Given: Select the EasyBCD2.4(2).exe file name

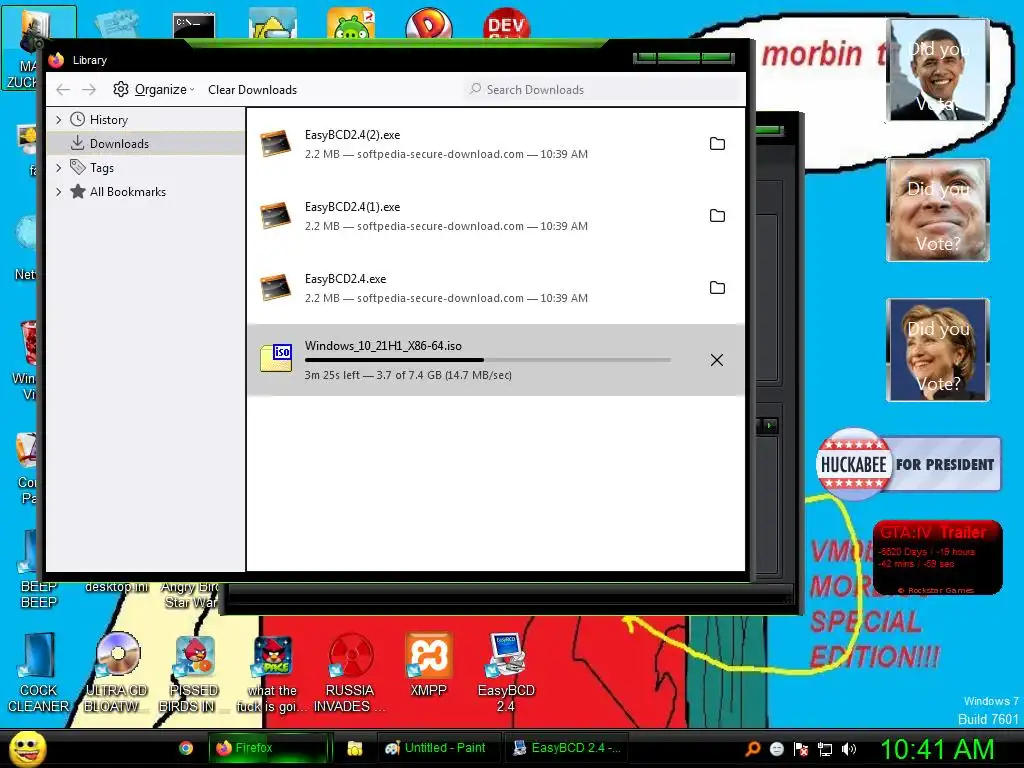Looking at the screenshot, I should pyautogui.click(x=352, y=135).
